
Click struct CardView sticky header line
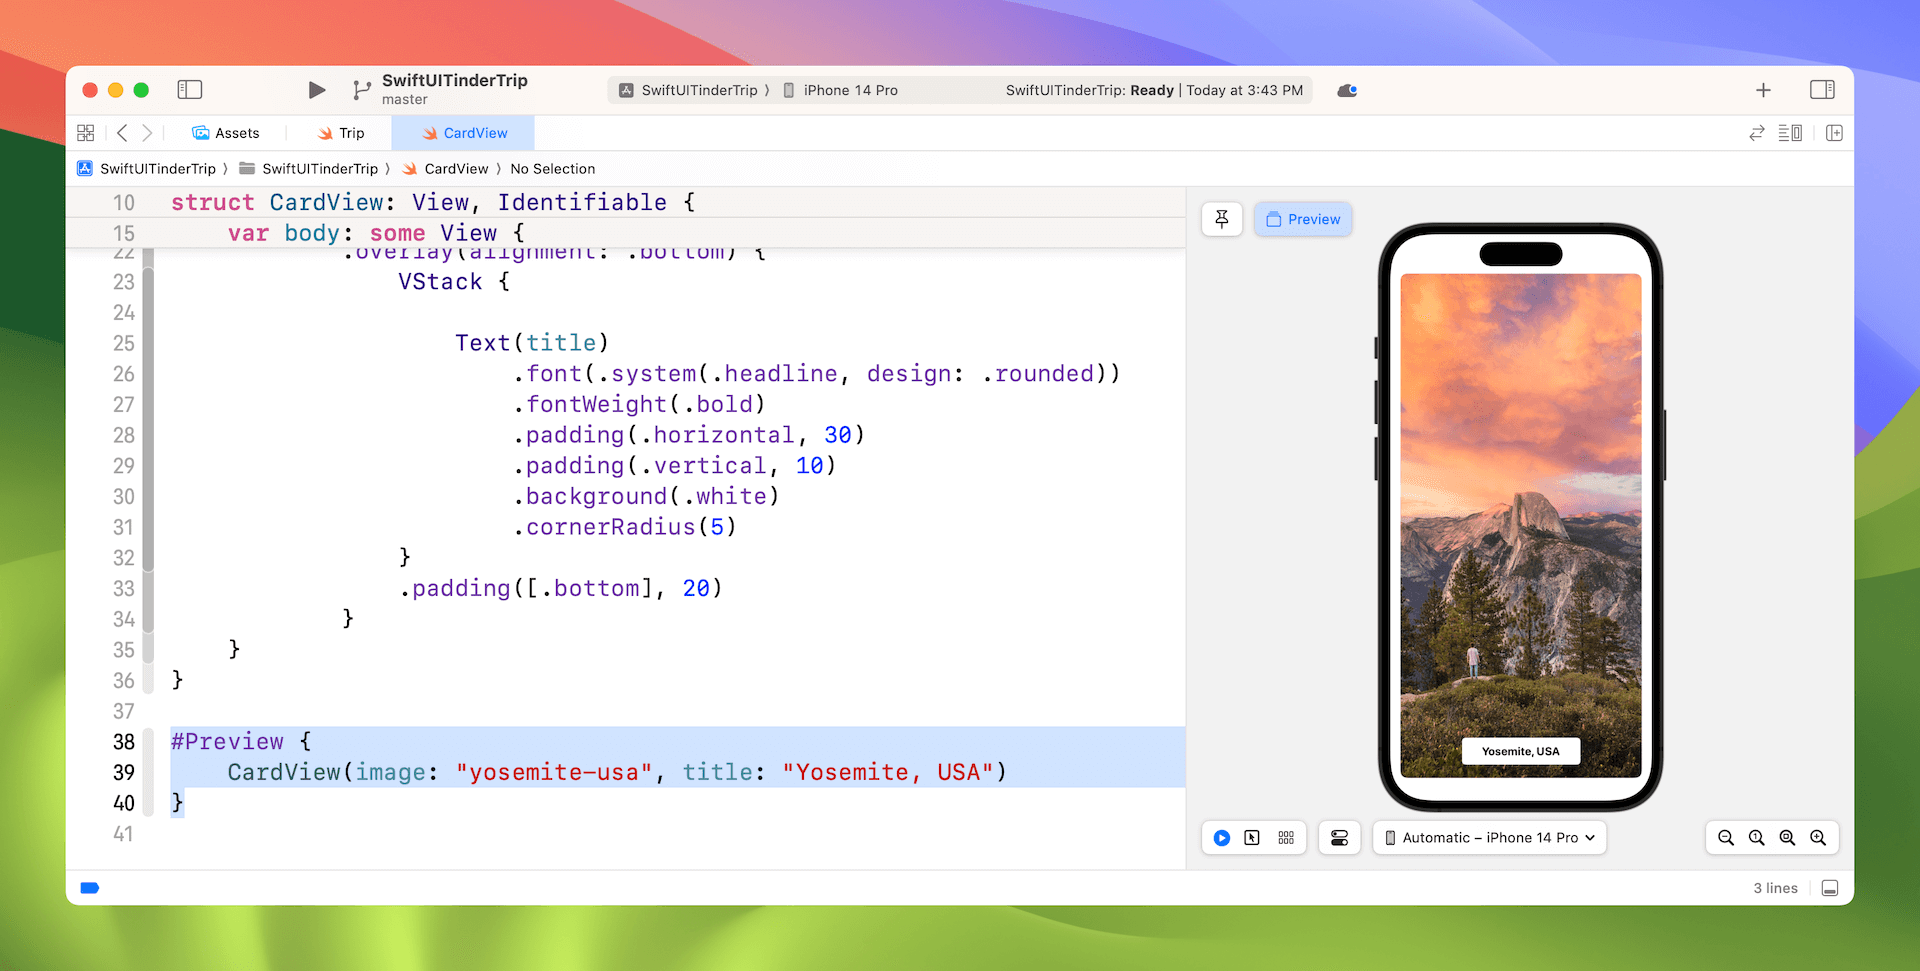point(433,203)
